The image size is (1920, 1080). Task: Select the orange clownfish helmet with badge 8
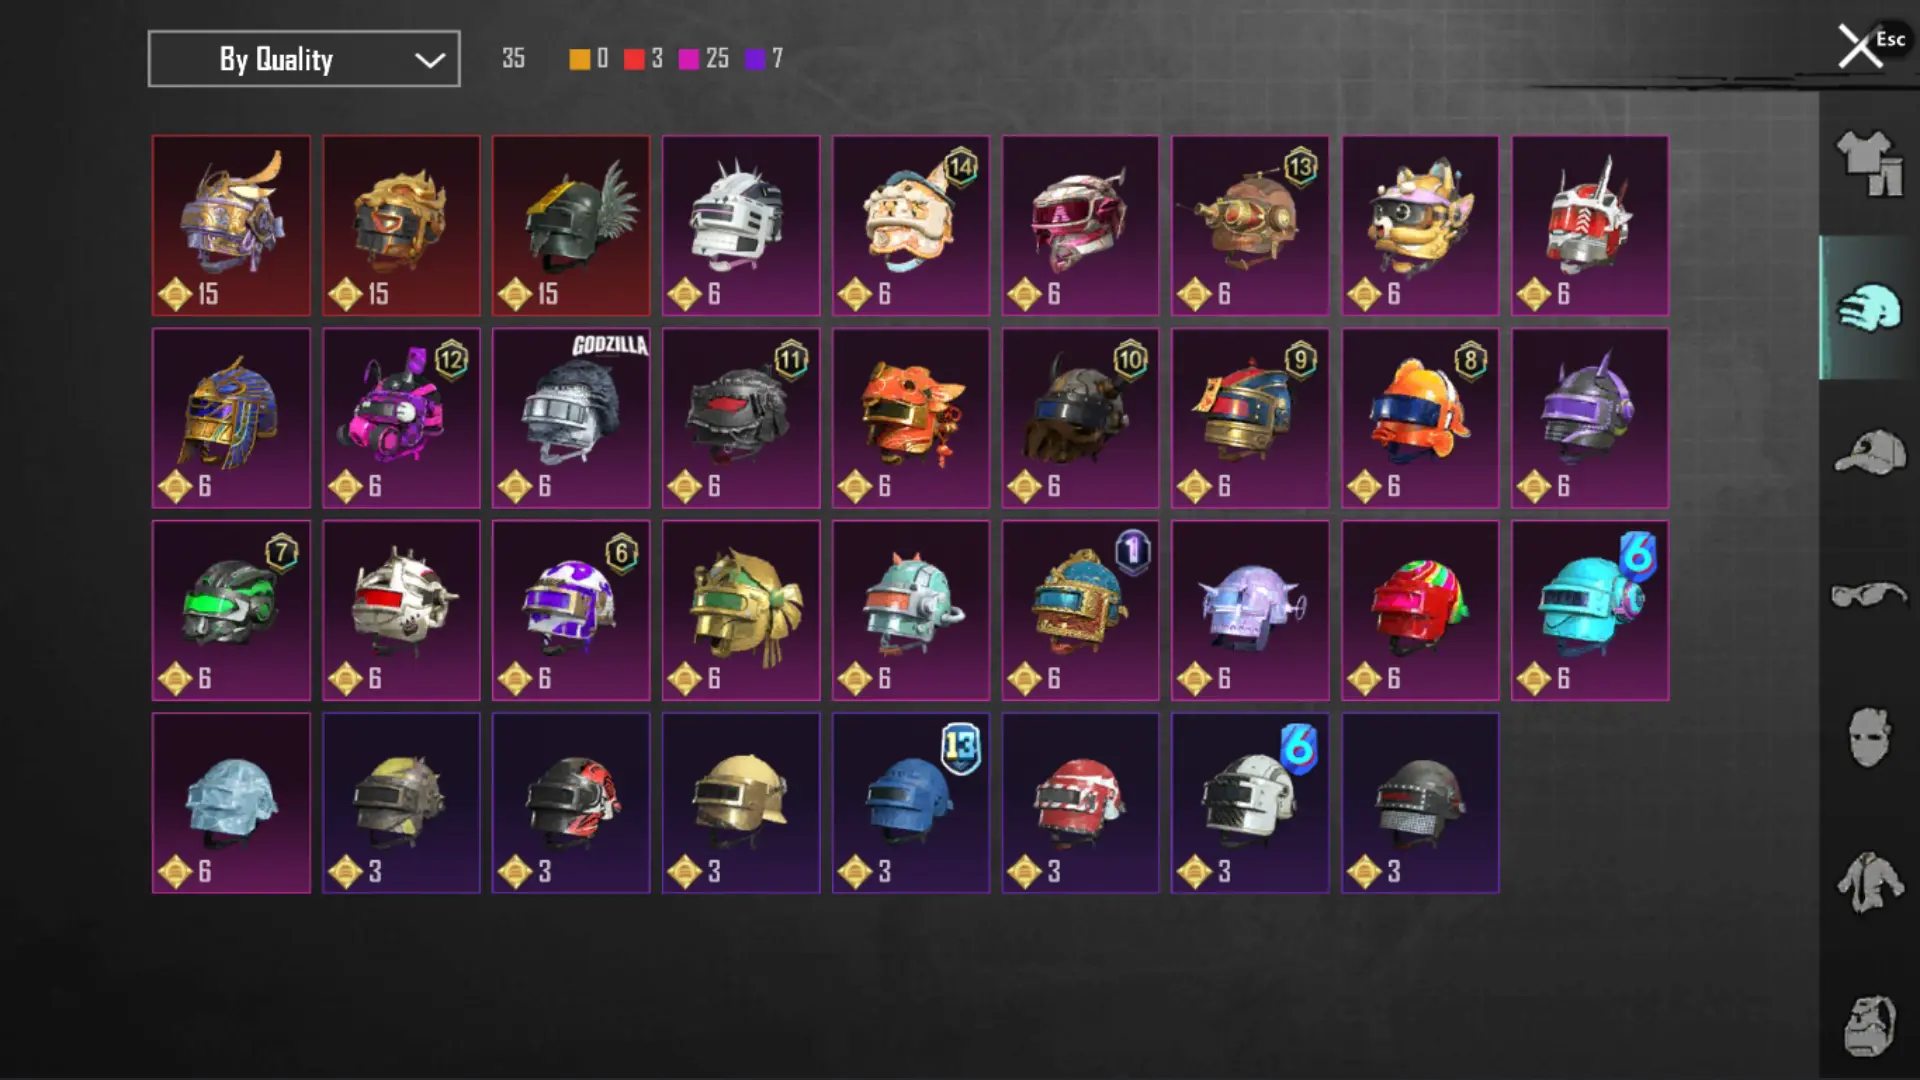tap(1420, 418)
